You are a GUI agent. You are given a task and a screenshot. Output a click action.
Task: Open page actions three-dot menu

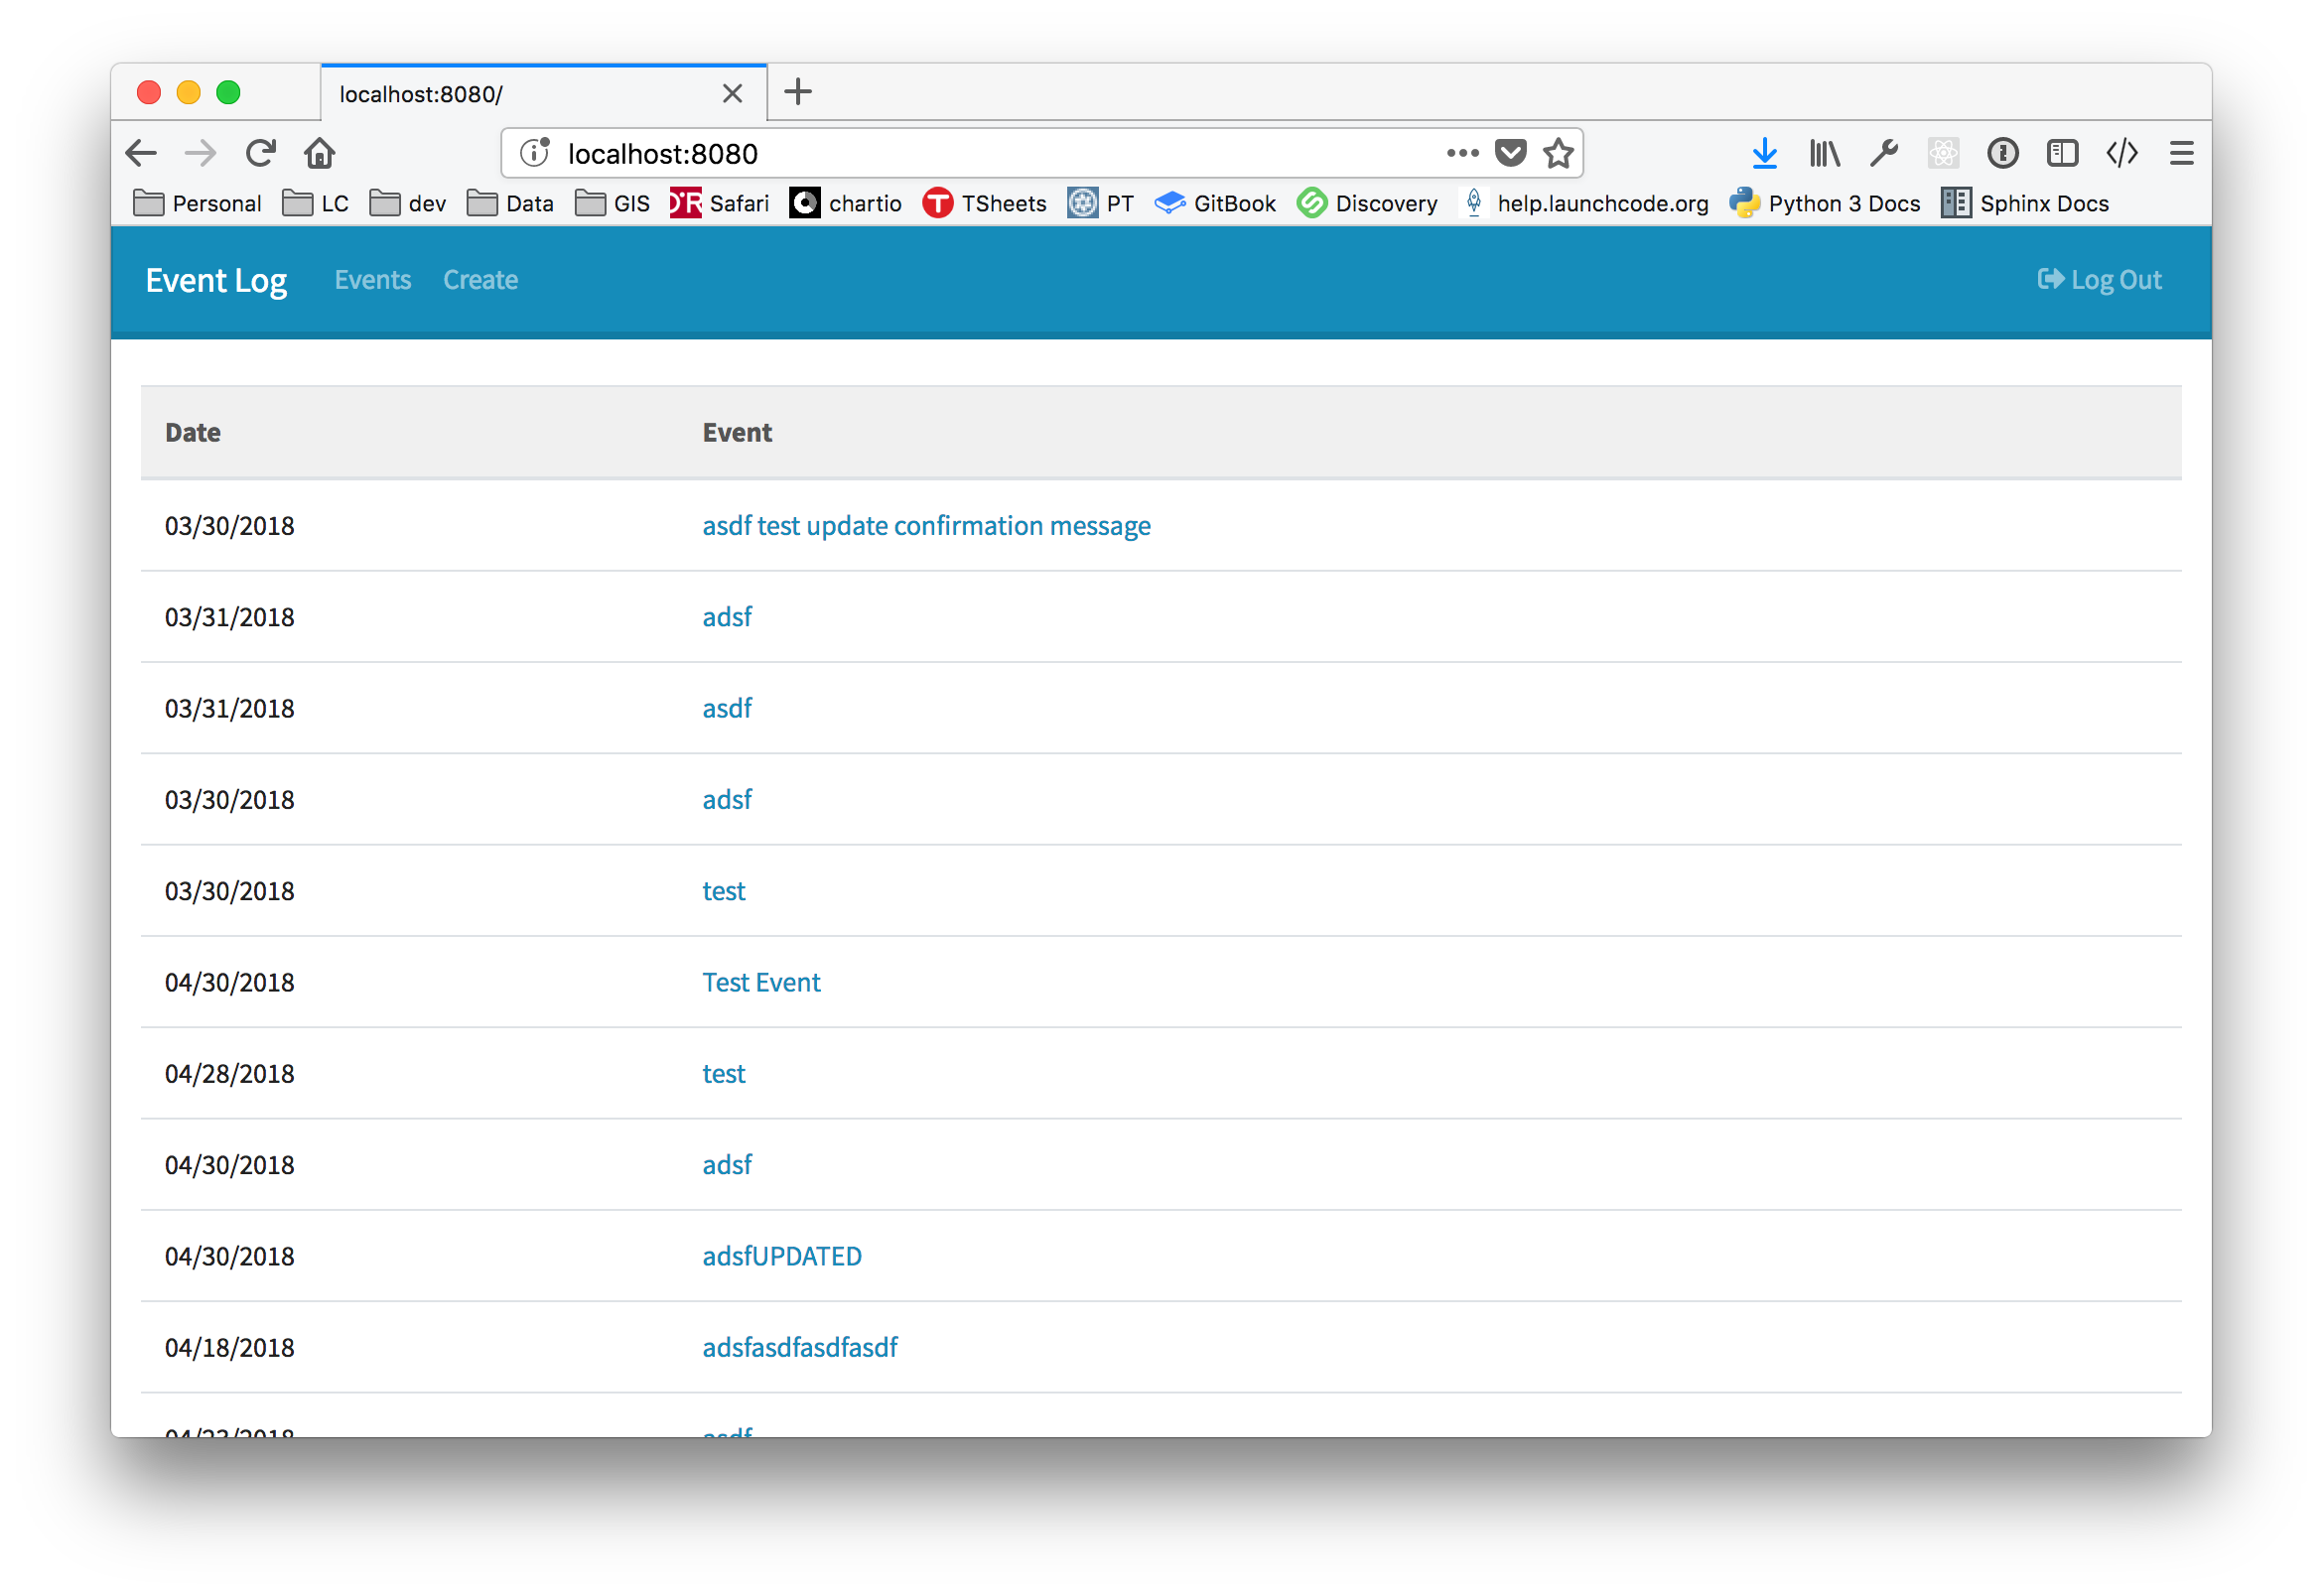coord(1462,153)
